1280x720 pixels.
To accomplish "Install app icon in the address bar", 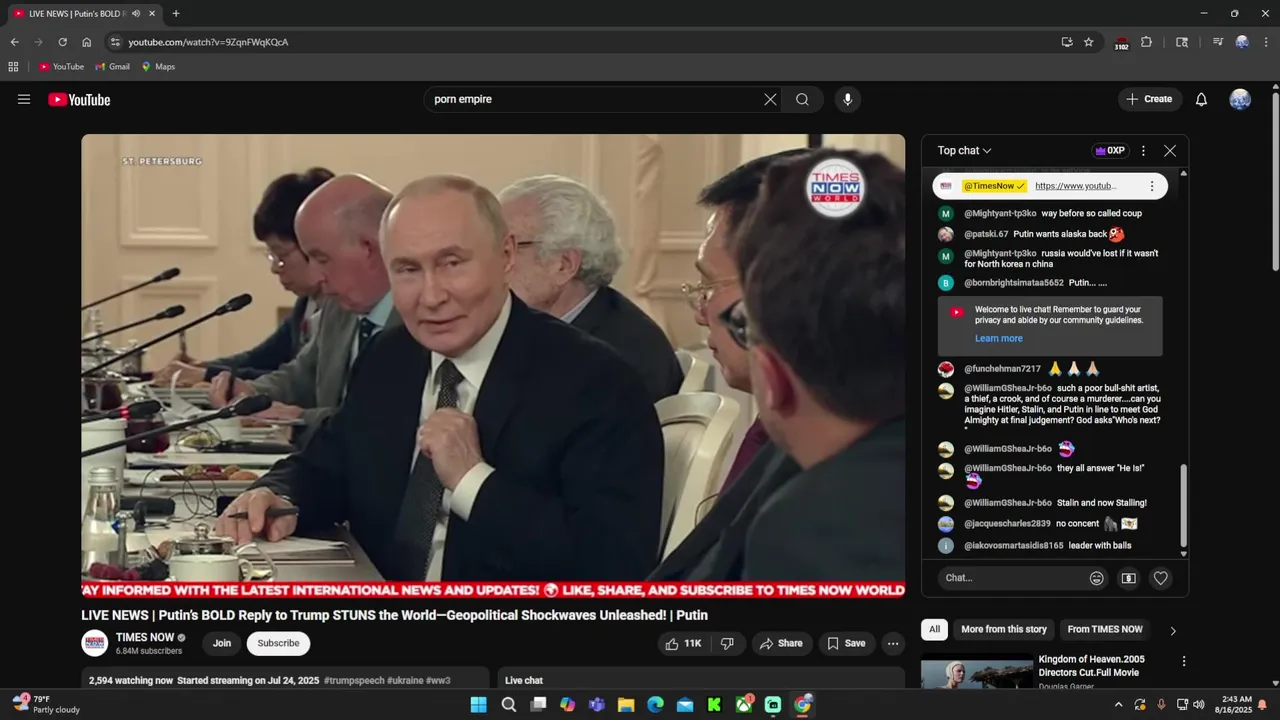I will click(x=1067, y=42).
